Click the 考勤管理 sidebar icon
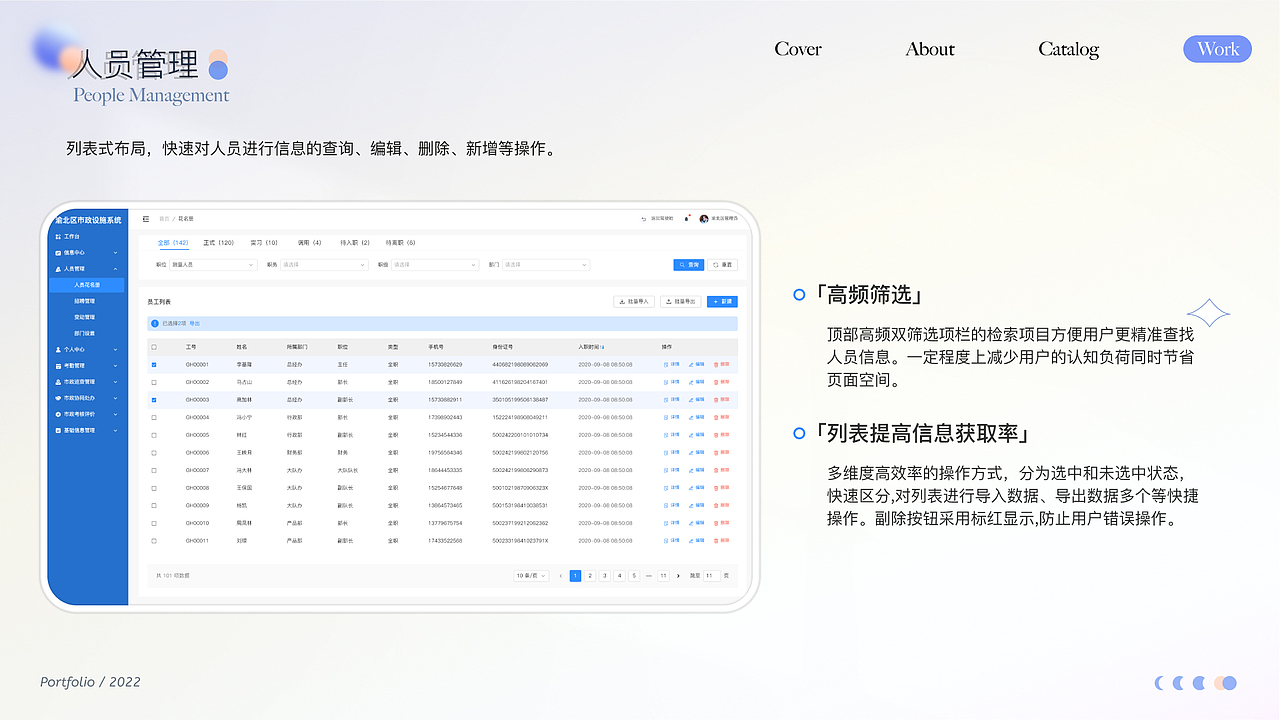The height and width of the screenshot is (720, 1280). (x=58, y=366)
